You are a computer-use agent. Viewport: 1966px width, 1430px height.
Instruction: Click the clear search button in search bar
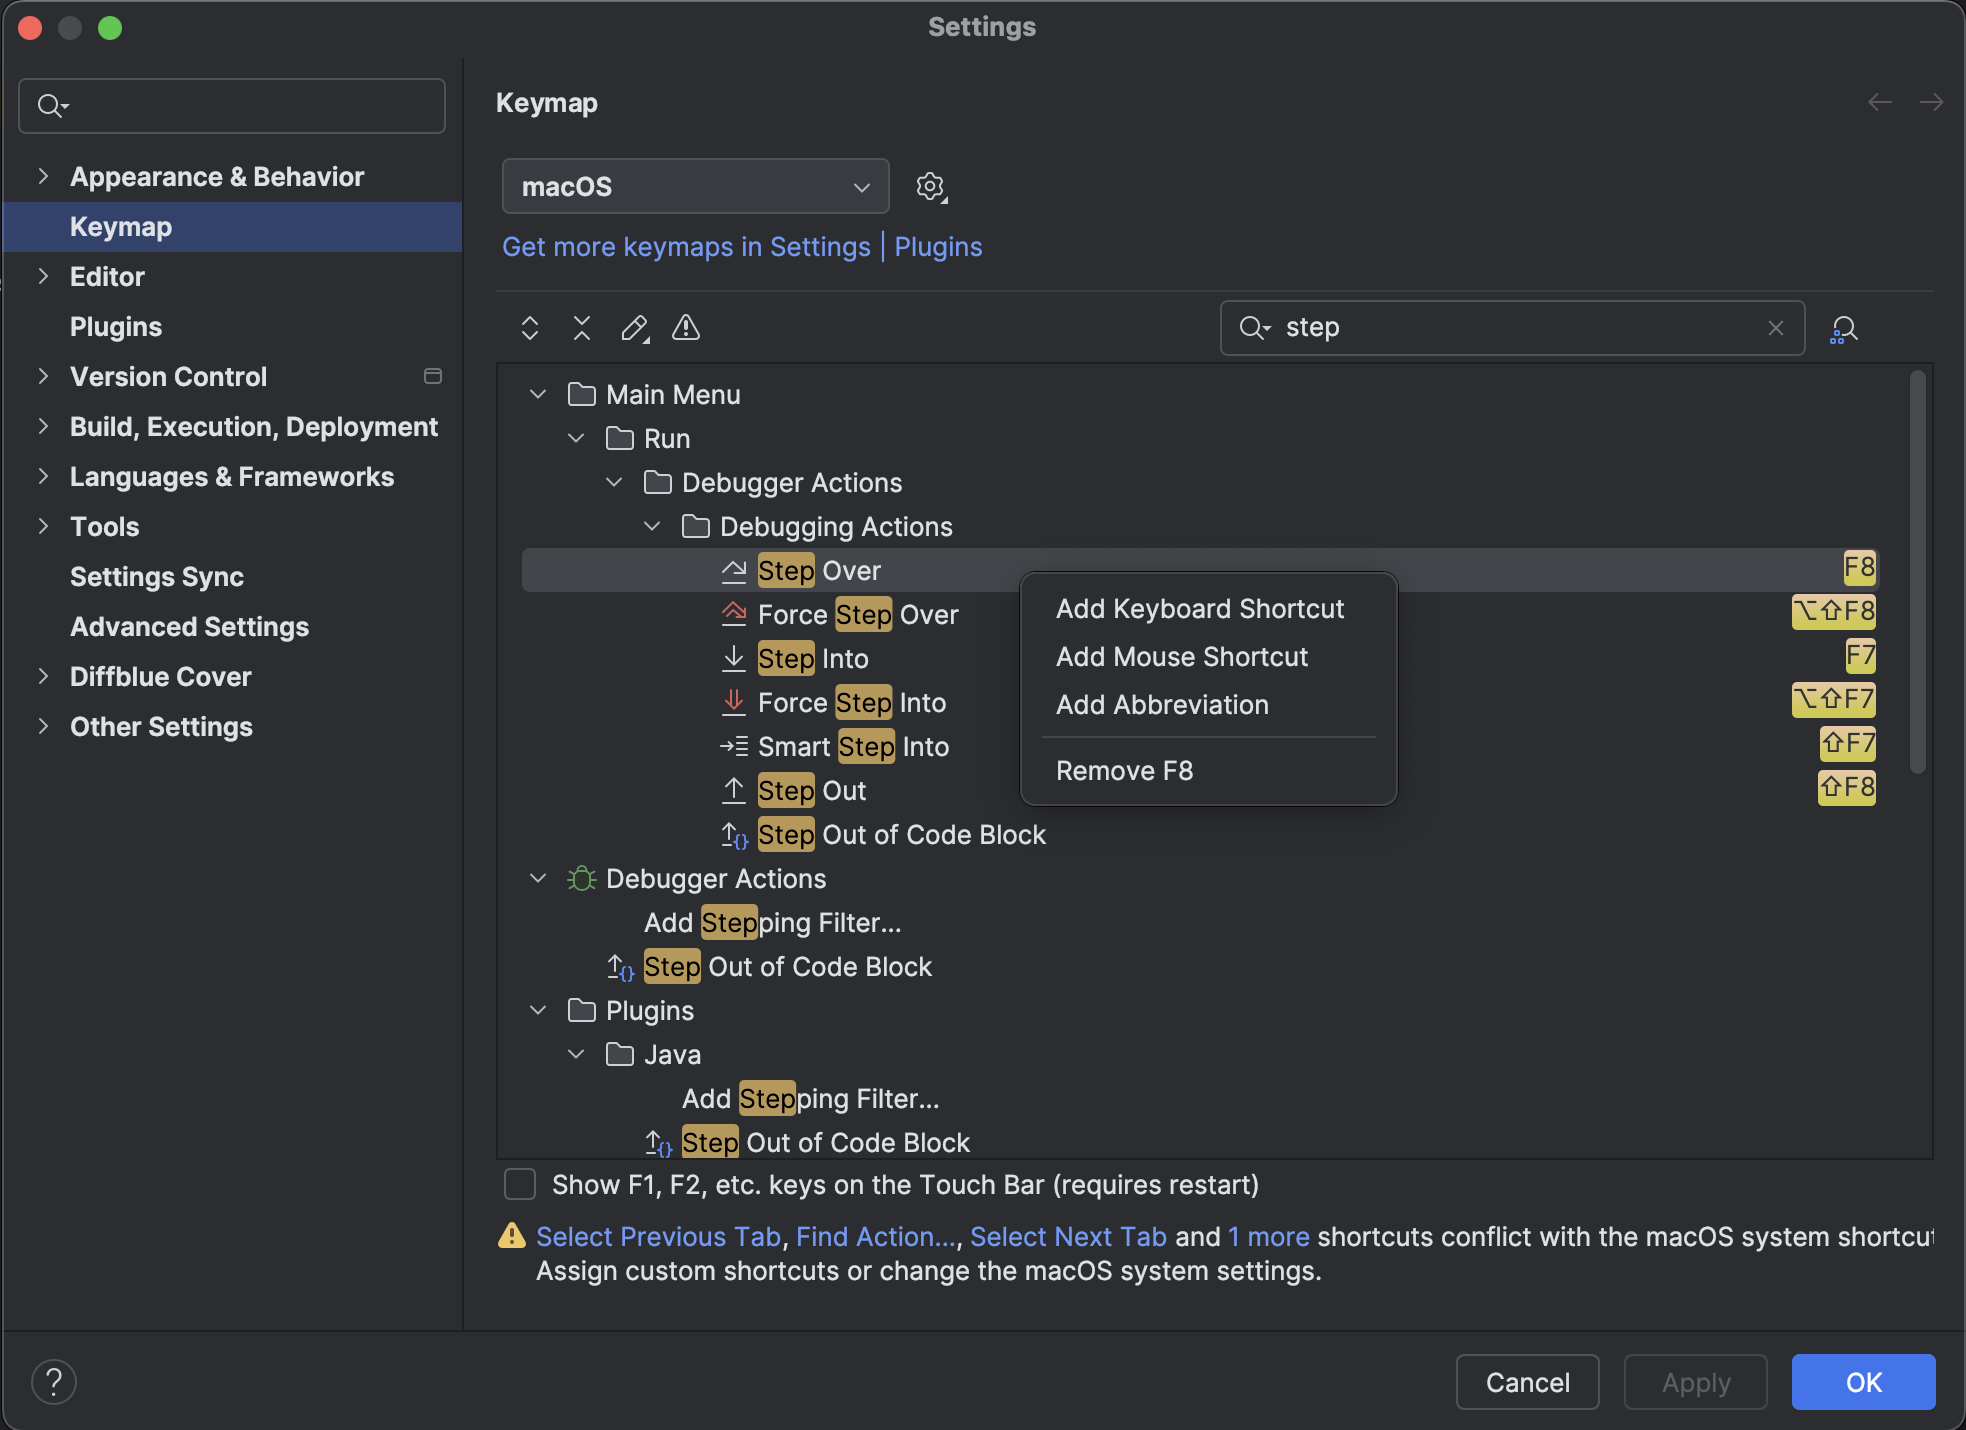(1775, 327)
